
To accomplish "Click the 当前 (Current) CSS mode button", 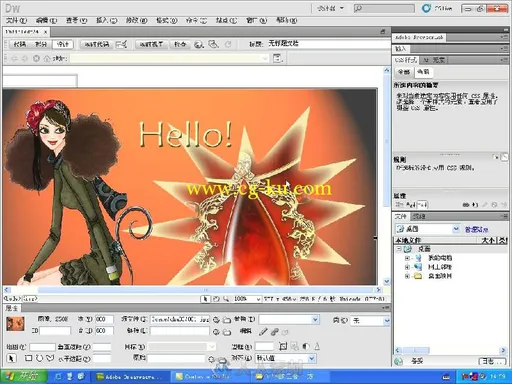I will point(423,72).
